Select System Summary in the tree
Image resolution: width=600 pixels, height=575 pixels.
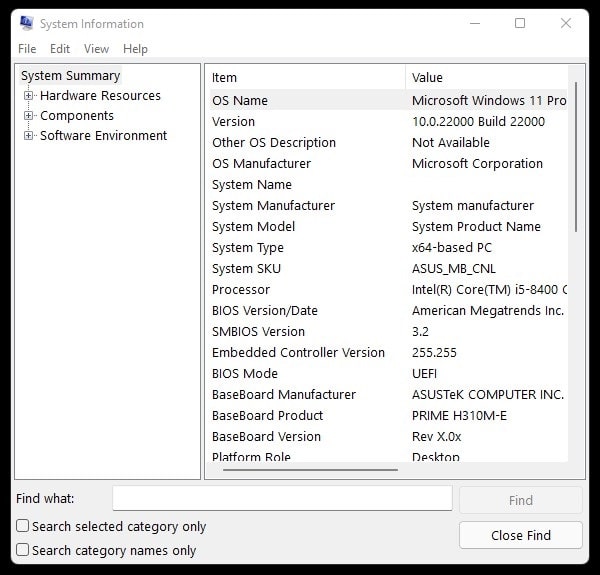(71, 76)
